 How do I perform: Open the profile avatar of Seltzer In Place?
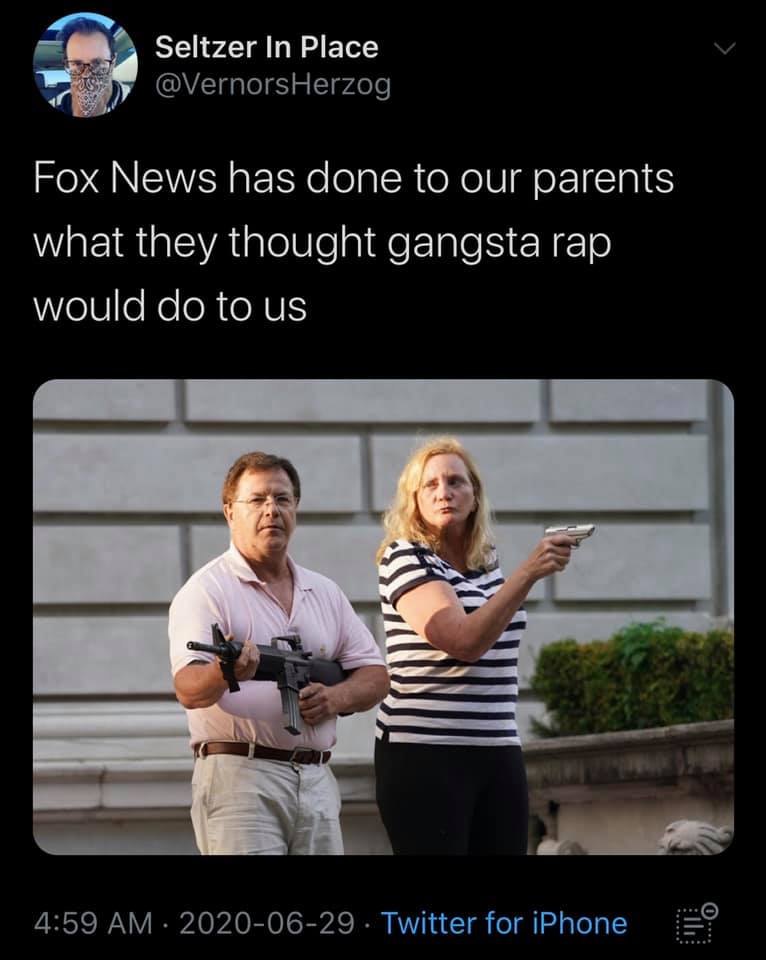tap(86, 64)
